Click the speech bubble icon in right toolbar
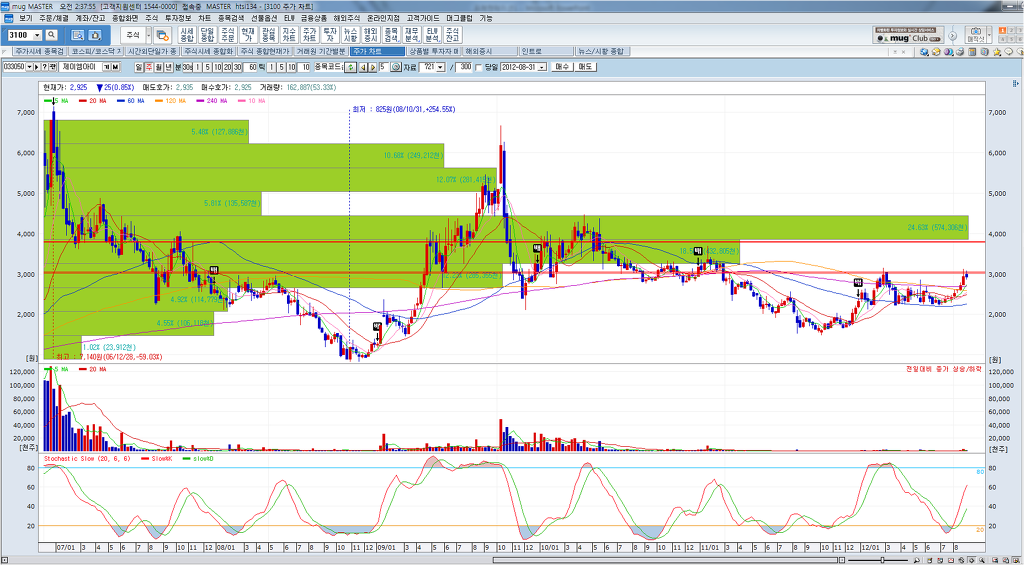 [x=1008, y=52]
